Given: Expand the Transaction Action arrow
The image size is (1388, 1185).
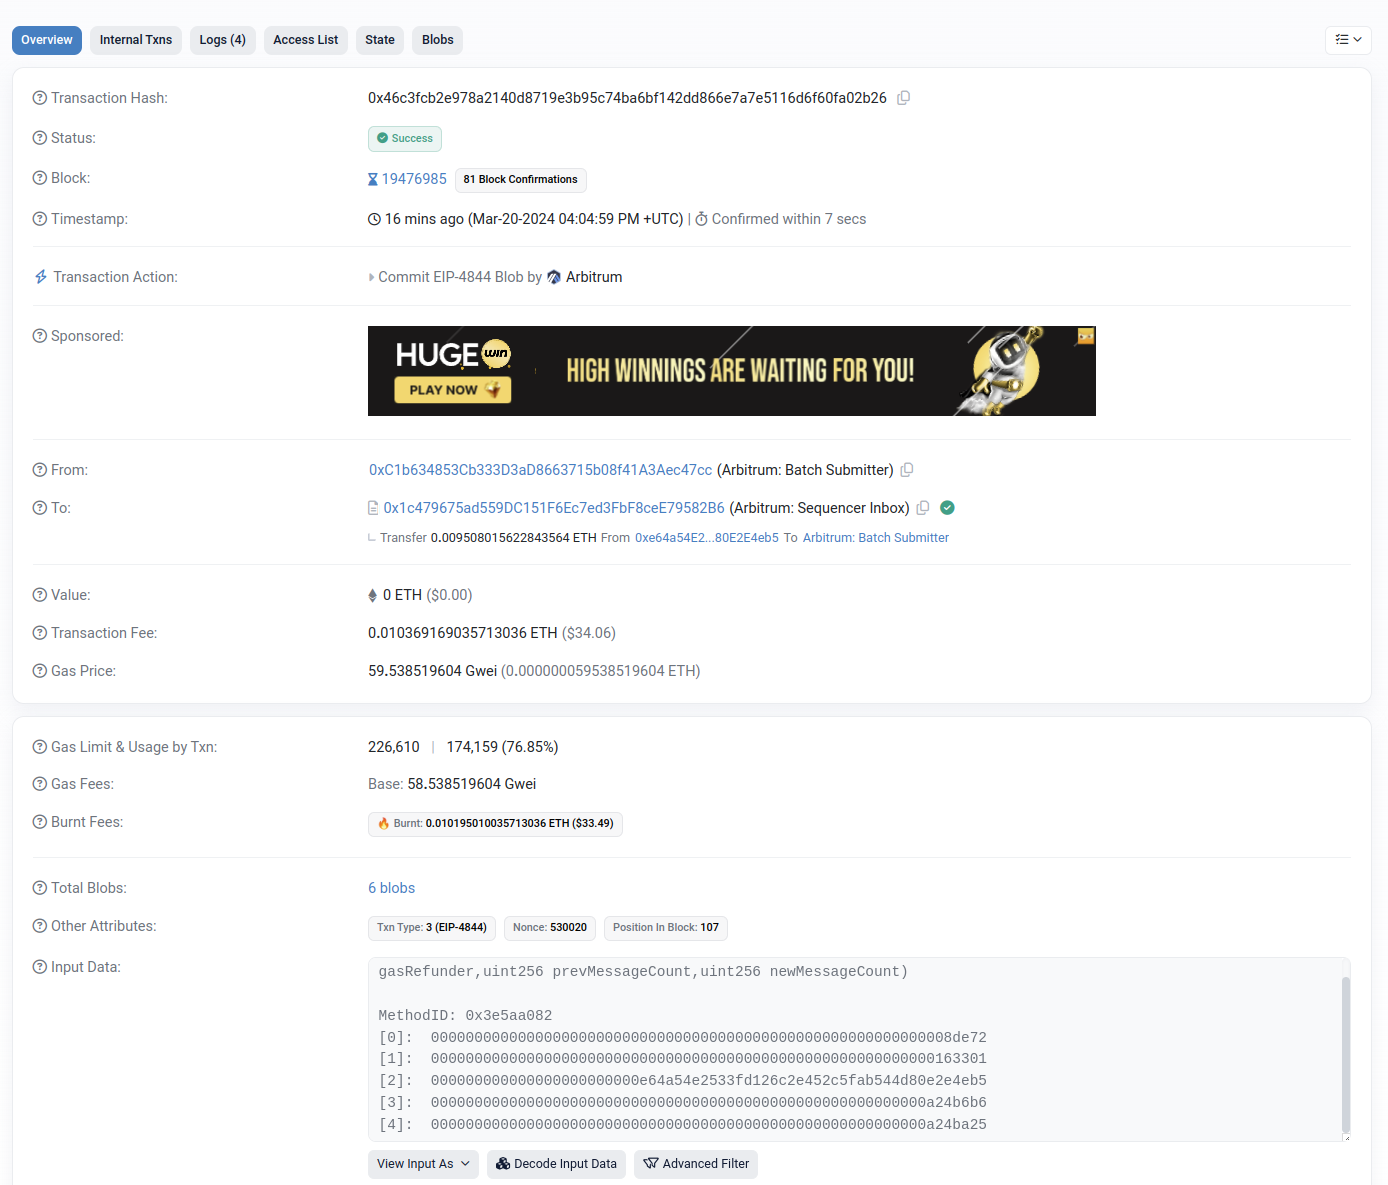Looking at the screenshot, I should click(372, 278).
